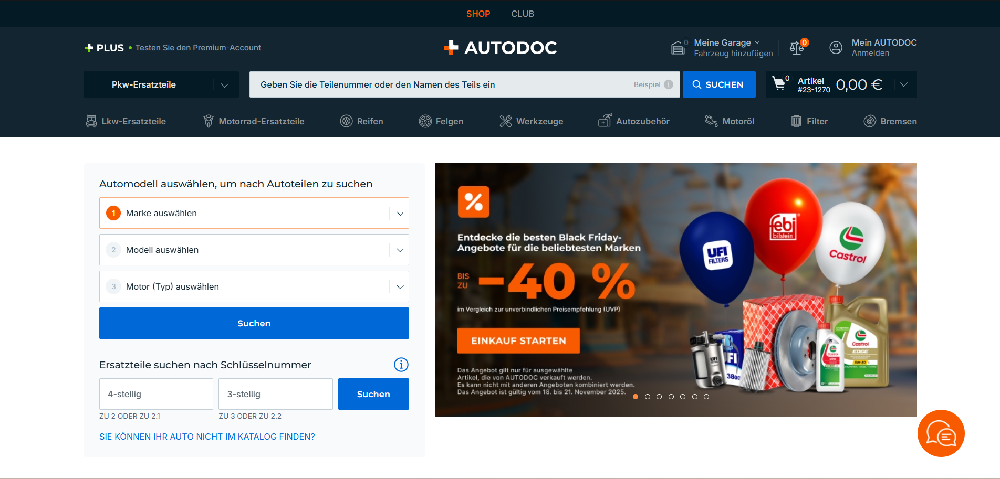Open the compare scales icon
The height and width of the screenshot is (479, 1000).
(797, 47)
